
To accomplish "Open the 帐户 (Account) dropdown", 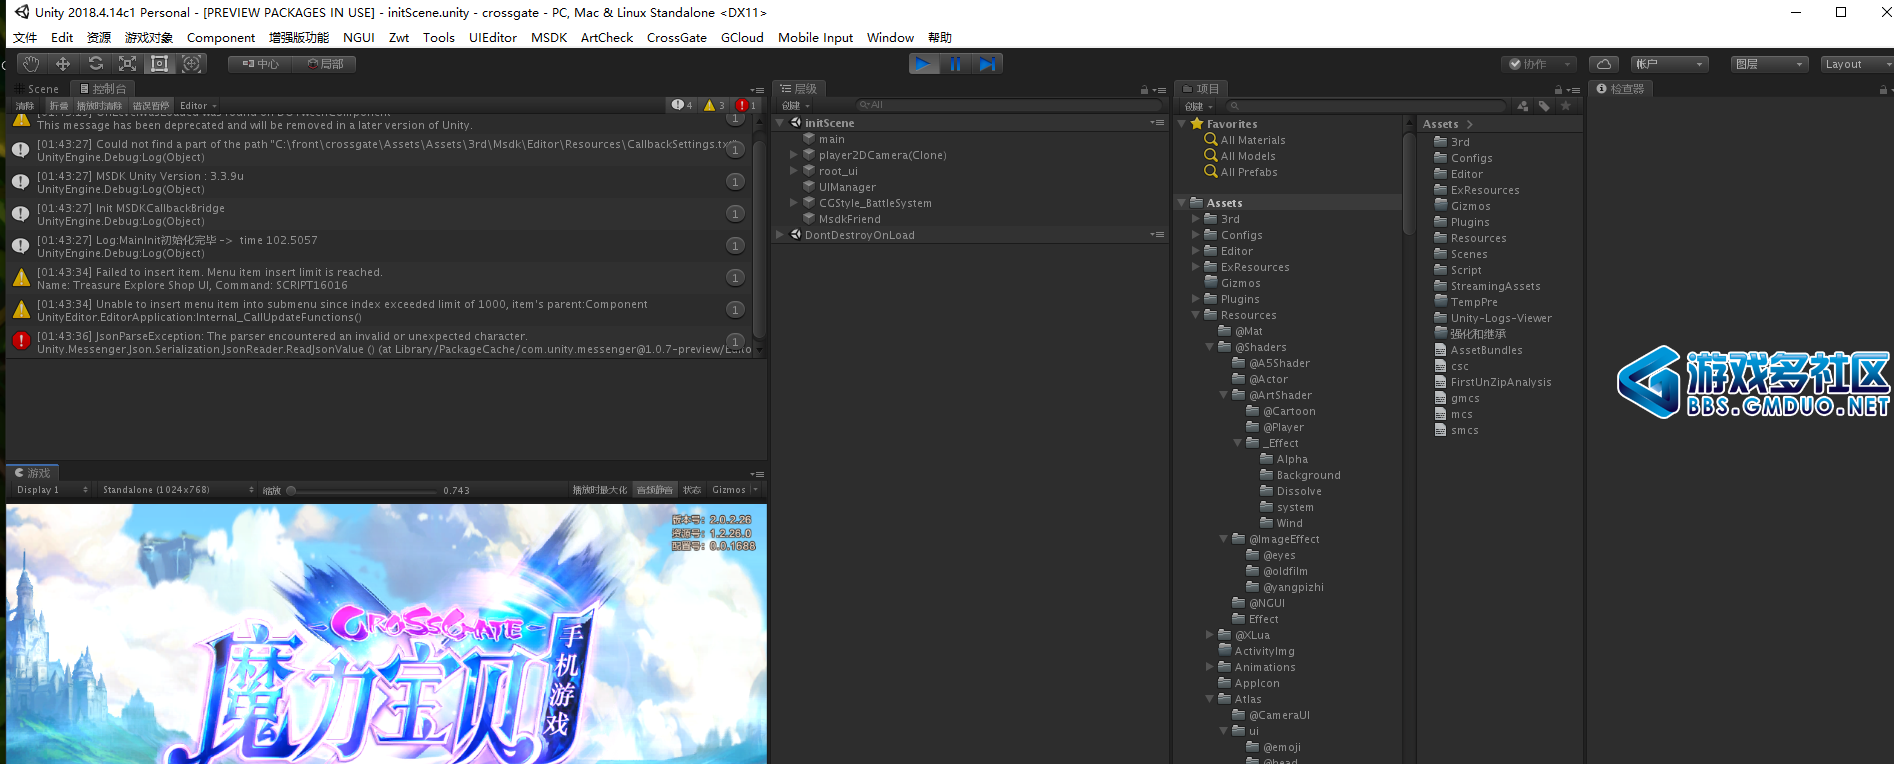I will [1670, 64].
